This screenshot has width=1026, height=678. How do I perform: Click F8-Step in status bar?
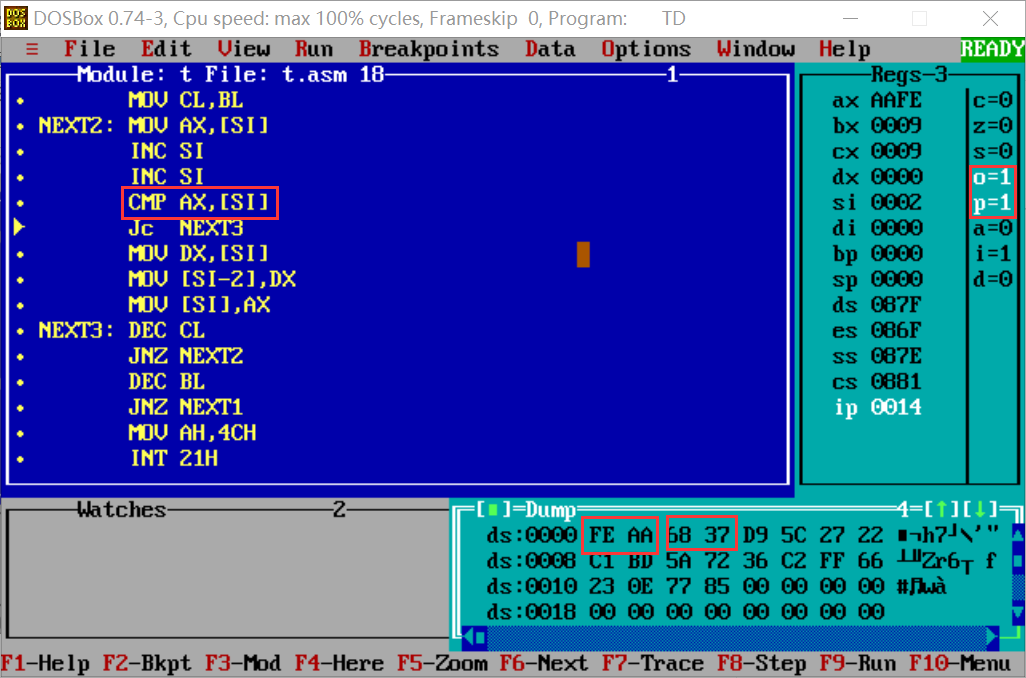[x=762, y=664]
